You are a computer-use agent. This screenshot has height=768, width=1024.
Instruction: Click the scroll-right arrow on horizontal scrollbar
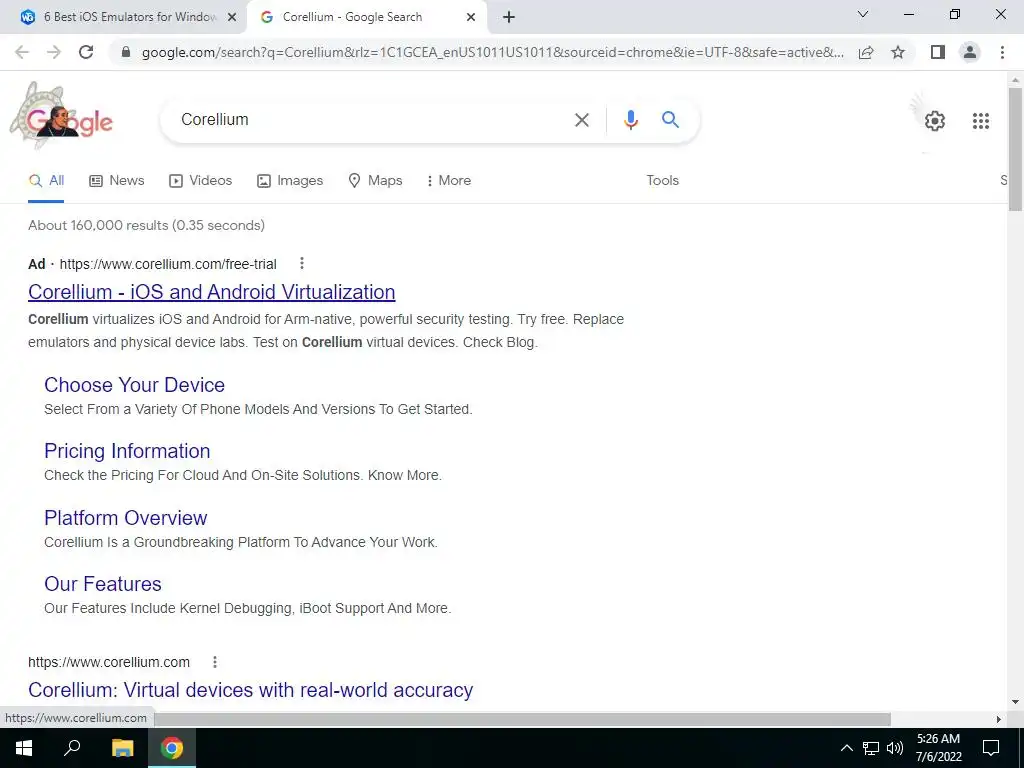[999, 719]
